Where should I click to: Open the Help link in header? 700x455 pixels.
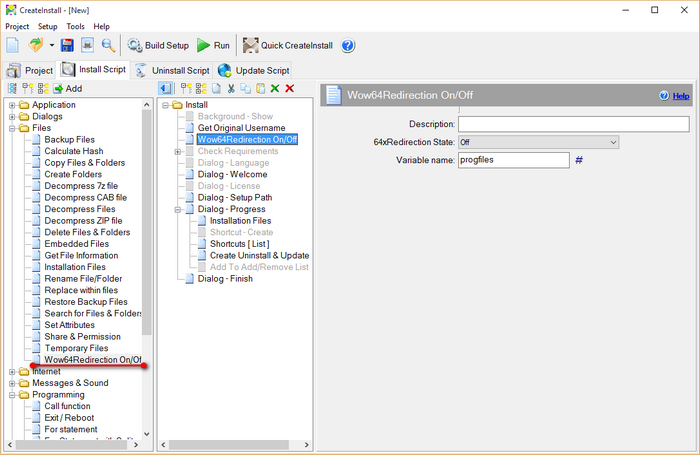tap(681, 96)
